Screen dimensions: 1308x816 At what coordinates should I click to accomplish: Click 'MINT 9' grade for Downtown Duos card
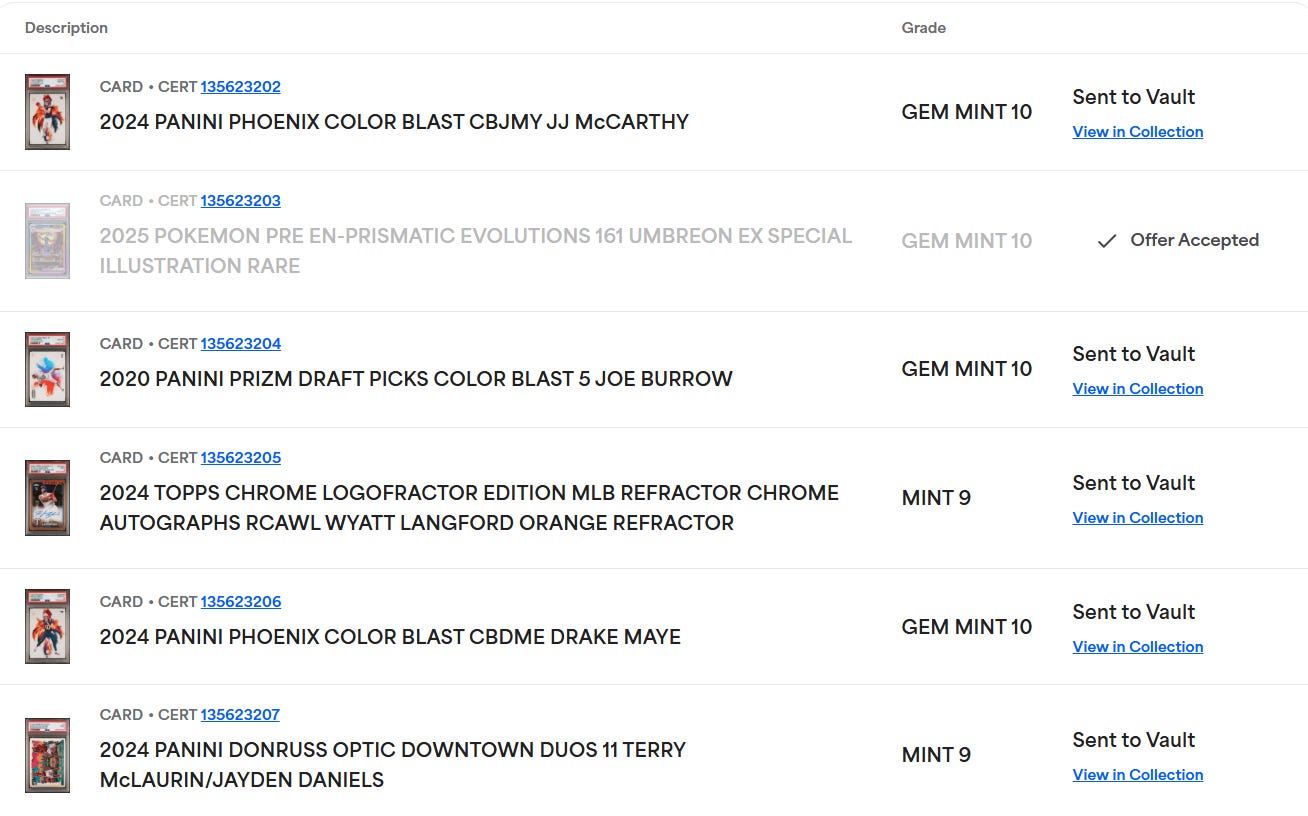(936, 755)
